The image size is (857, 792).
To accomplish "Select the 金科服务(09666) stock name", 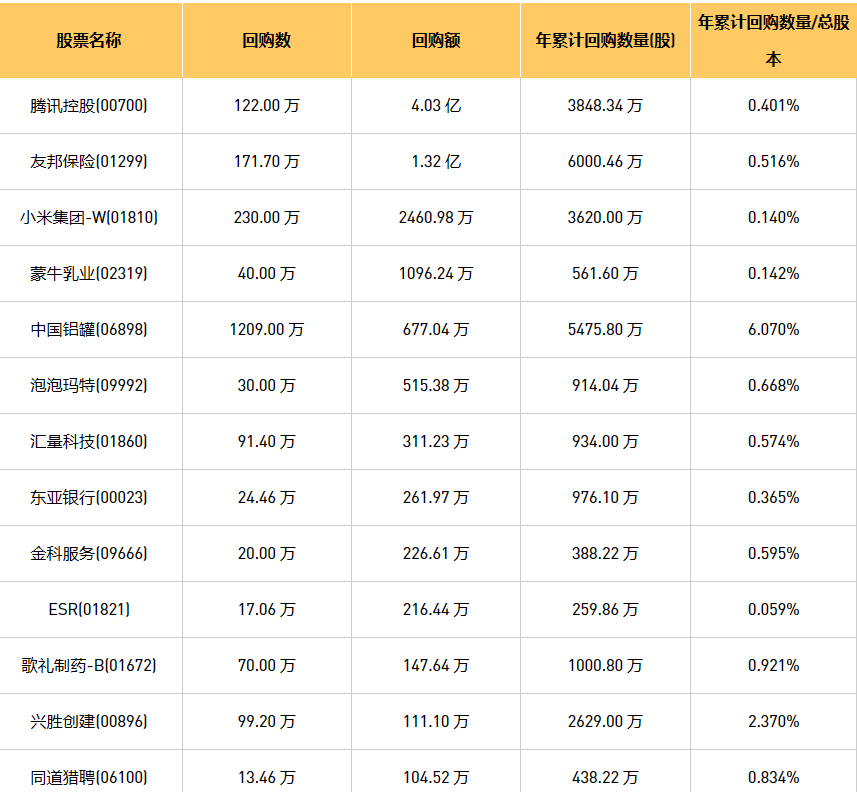I will click(x=90, y=553).
